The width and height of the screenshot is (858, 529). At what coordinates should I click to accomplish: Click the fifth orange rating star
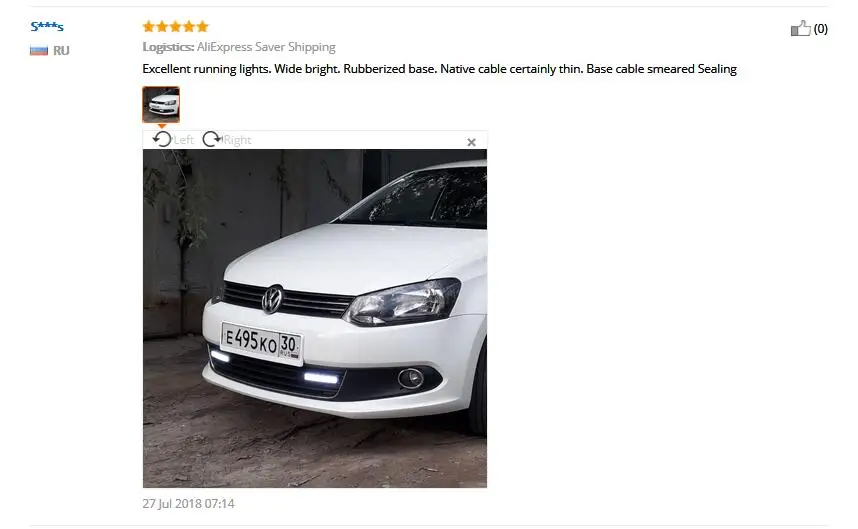click(x=202, y=26)
